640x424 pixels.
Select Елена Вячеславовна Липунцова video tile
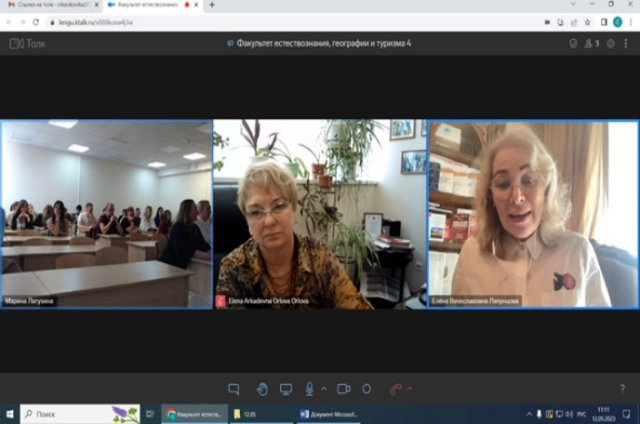pos(533,214)
